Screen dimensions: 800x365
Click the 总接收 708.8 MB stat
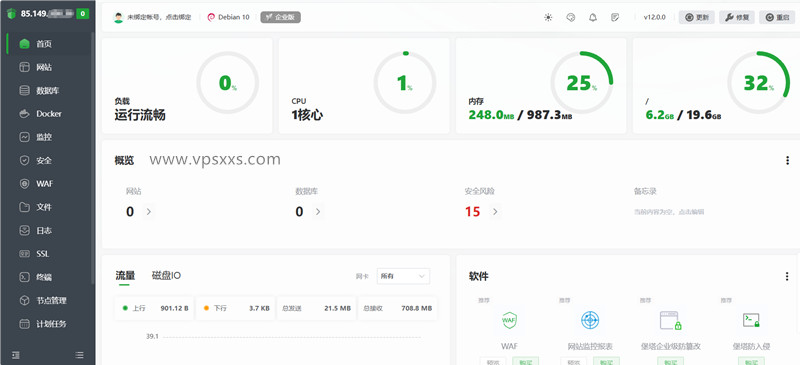397,308
